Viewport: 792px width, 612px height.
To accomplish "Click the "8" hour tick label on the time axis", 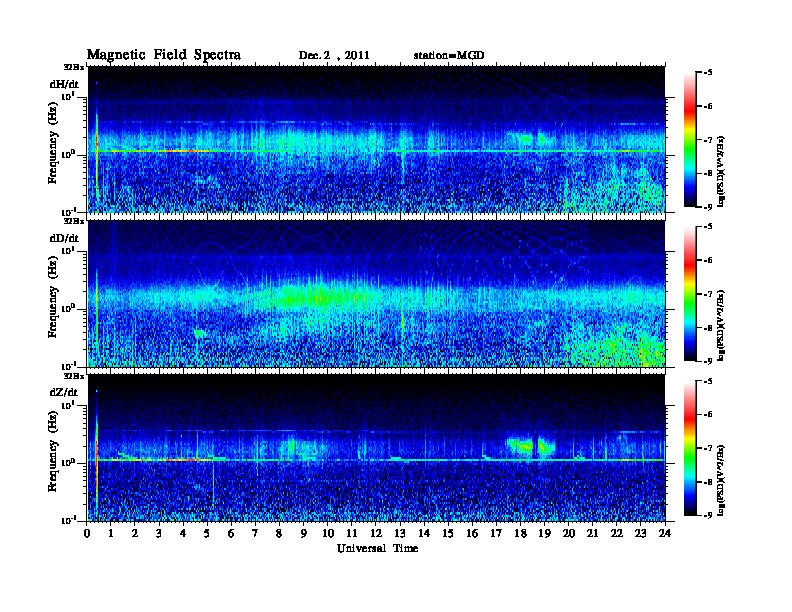I will coord(279,533).
